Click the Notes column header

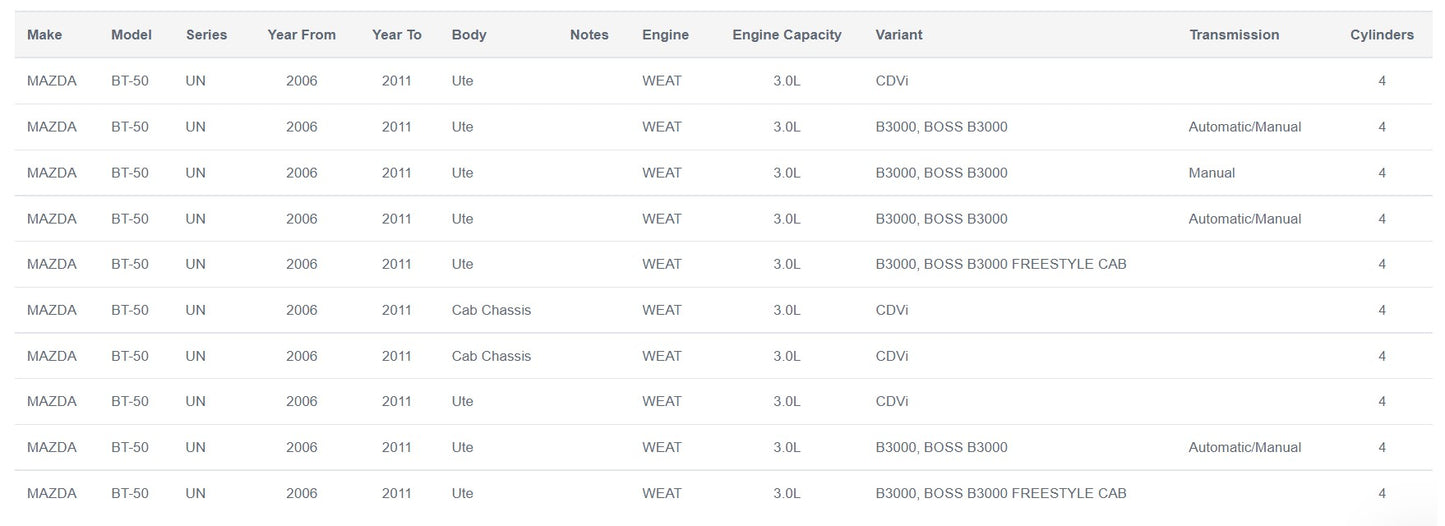pyautogui.click(x=589, y=35)
